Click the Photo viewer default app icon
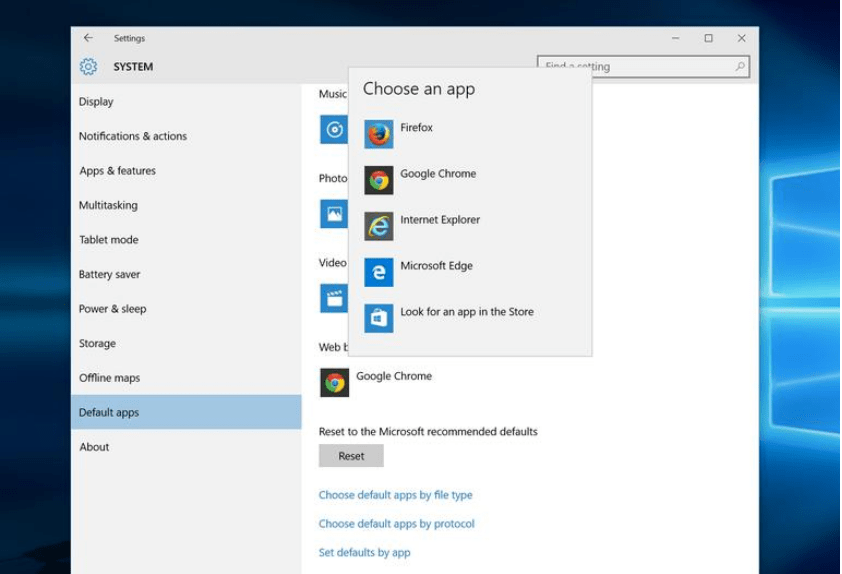The image size is (842, 574). coord(334,214)
